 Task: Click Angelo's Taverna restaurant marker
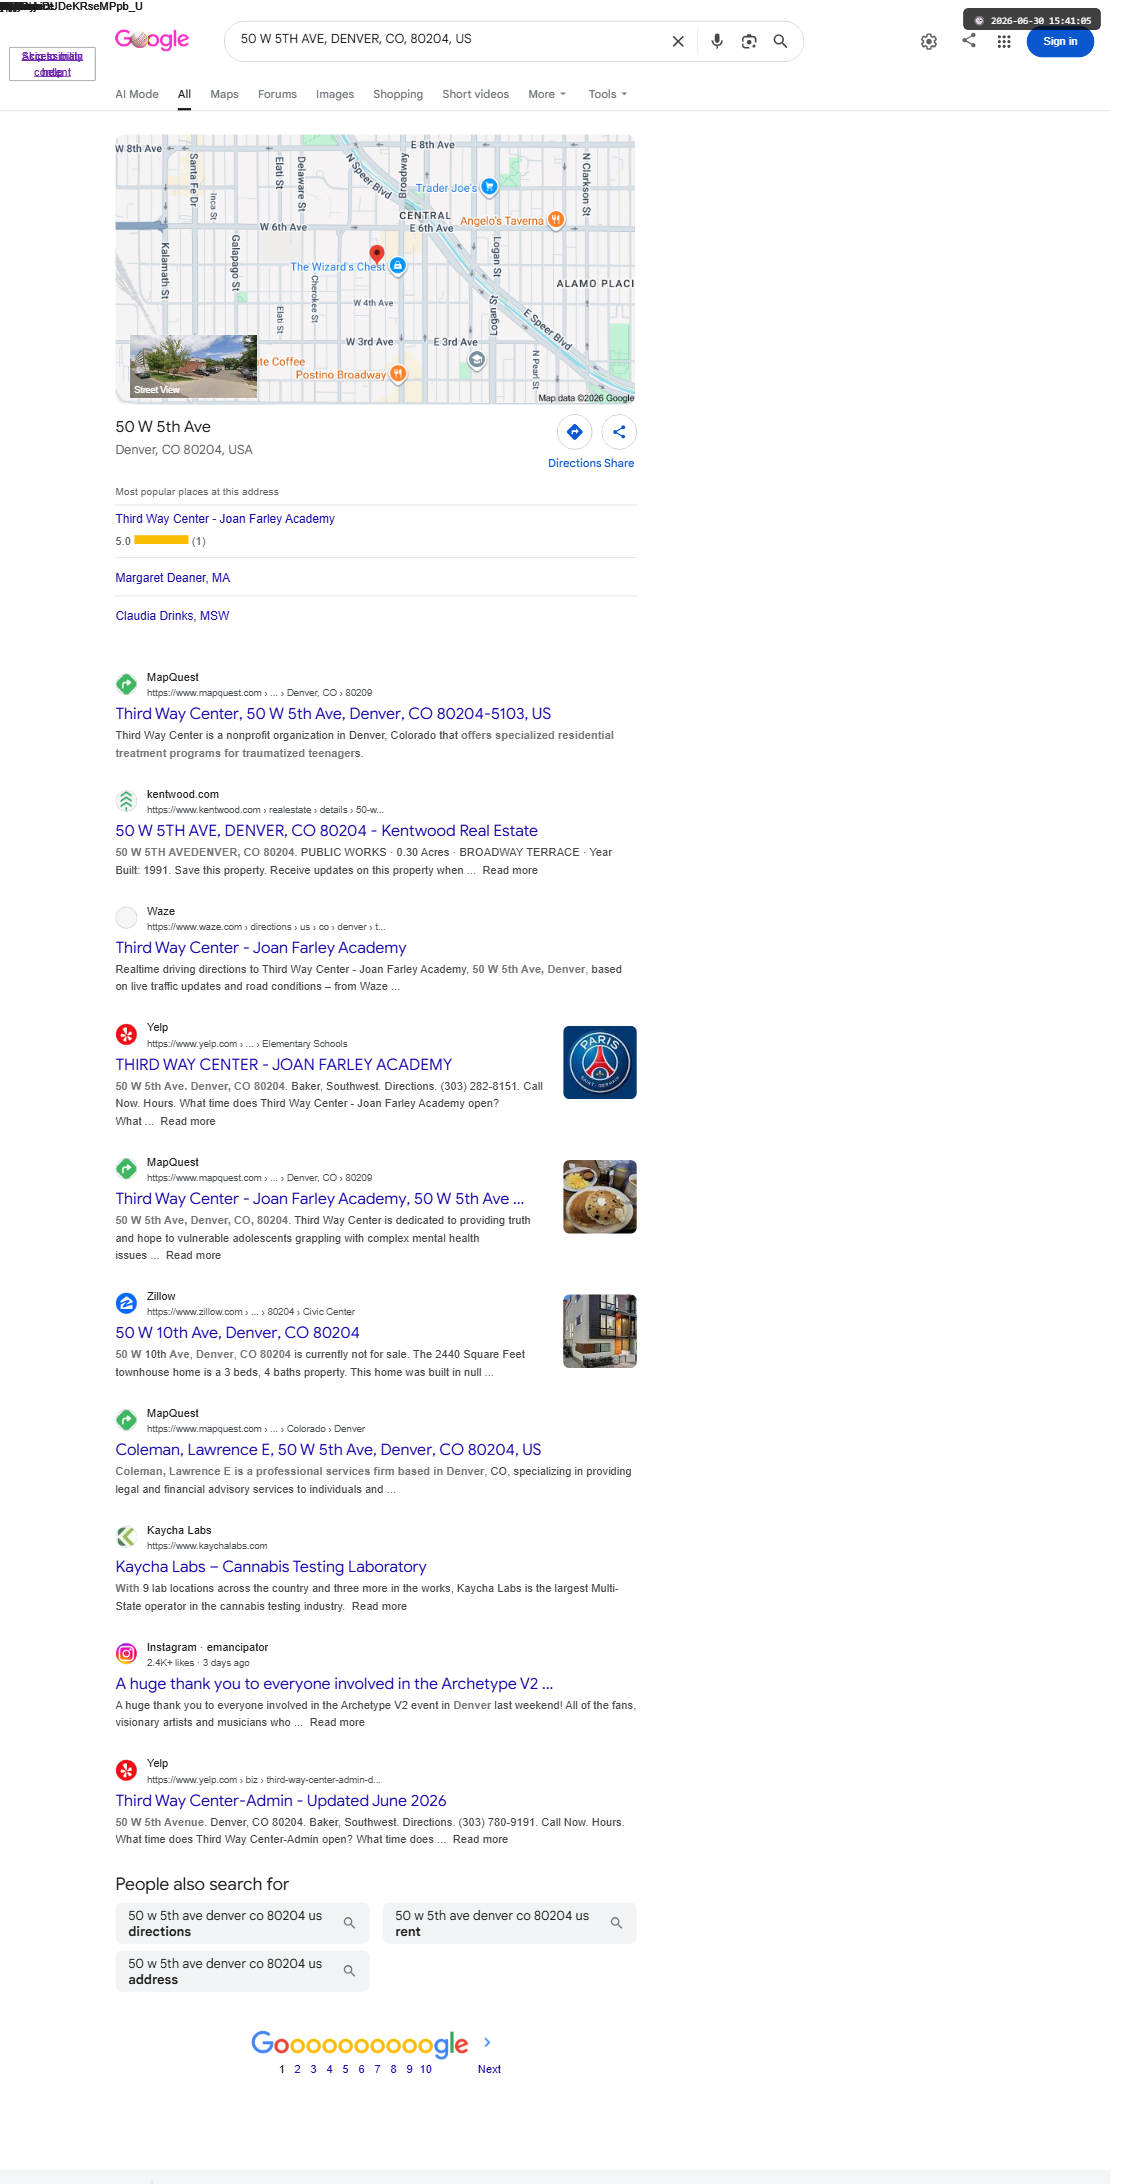tap(556, 219)
